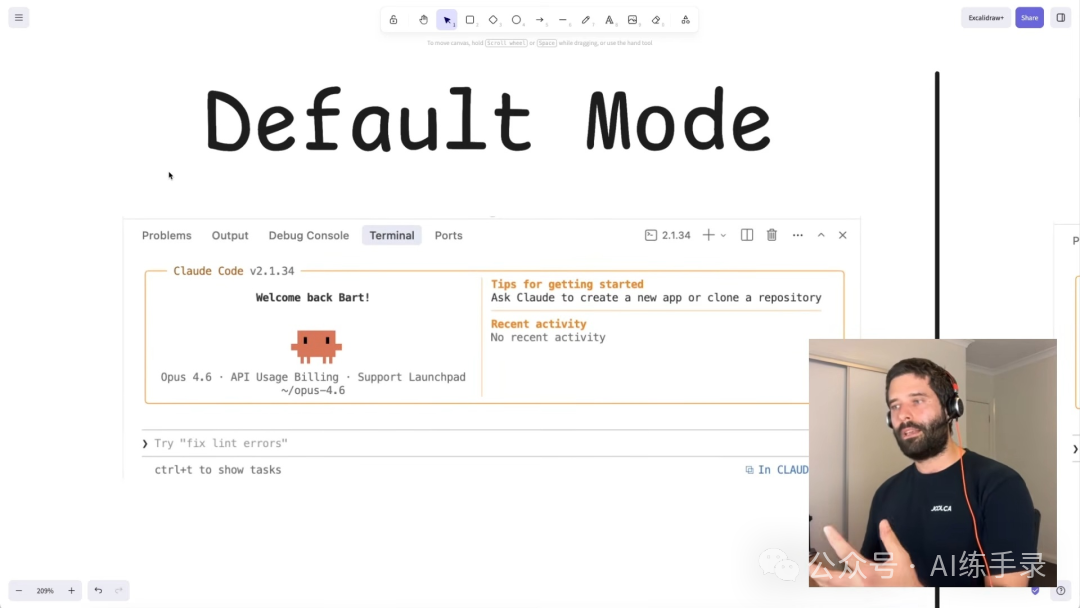Viewport: 1080px width, 608px height.
Task: Select the Draw pencil tool
Action: click(x=586, y=20)
